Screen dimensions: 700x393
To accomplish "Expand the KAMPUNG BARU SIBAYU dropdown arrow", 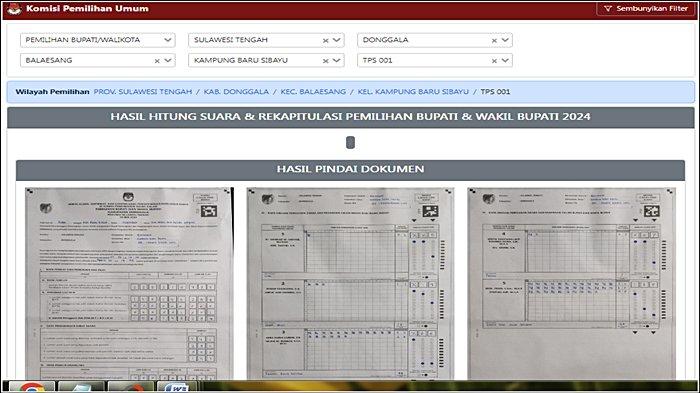I will coord(337,60).
